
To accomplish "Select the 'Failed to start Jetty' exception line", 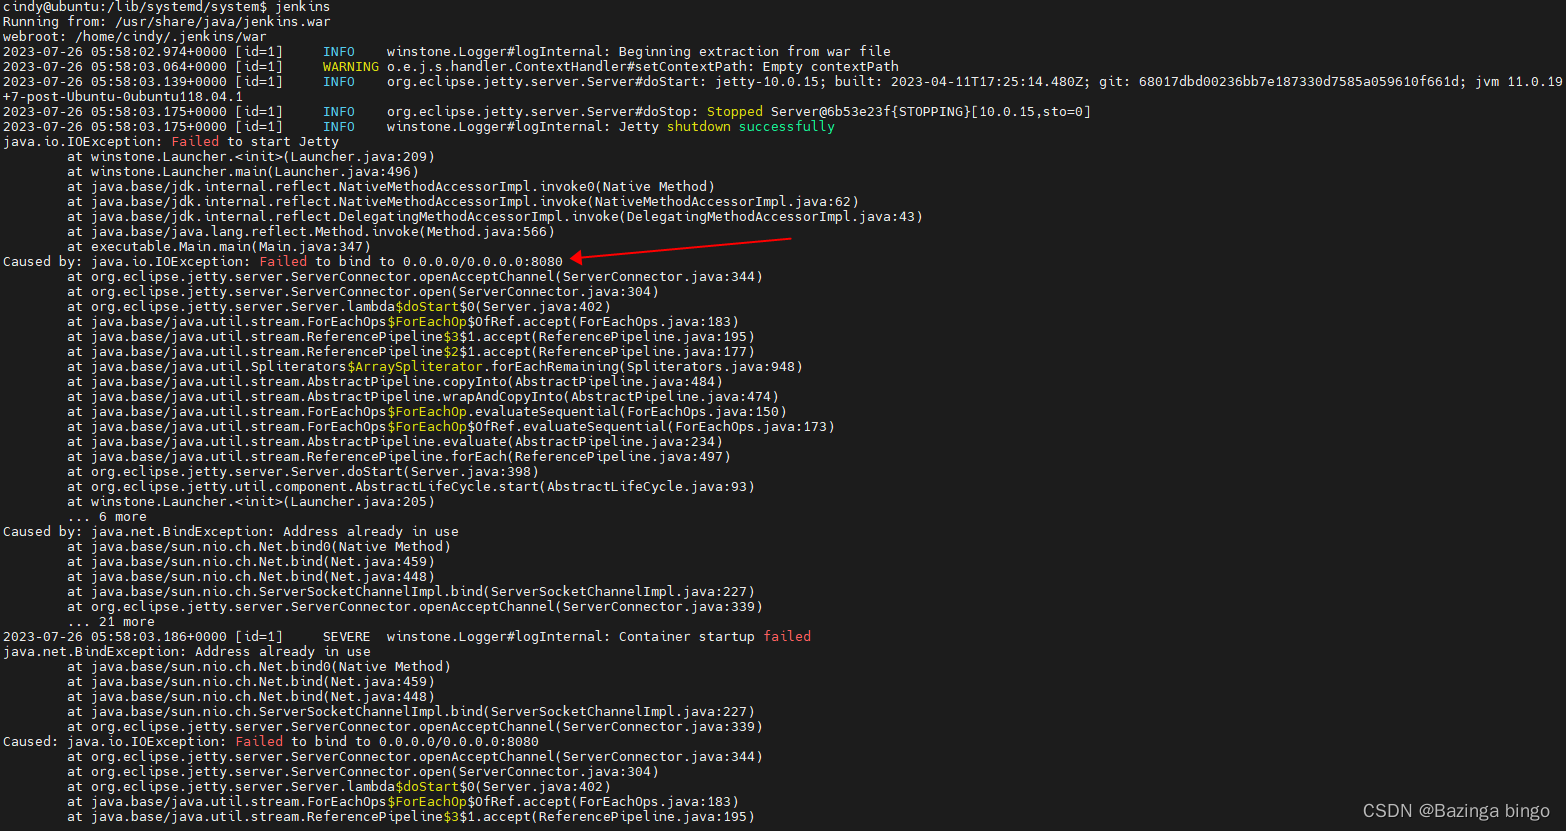I will pyautogui.click(x=170, y=142).
